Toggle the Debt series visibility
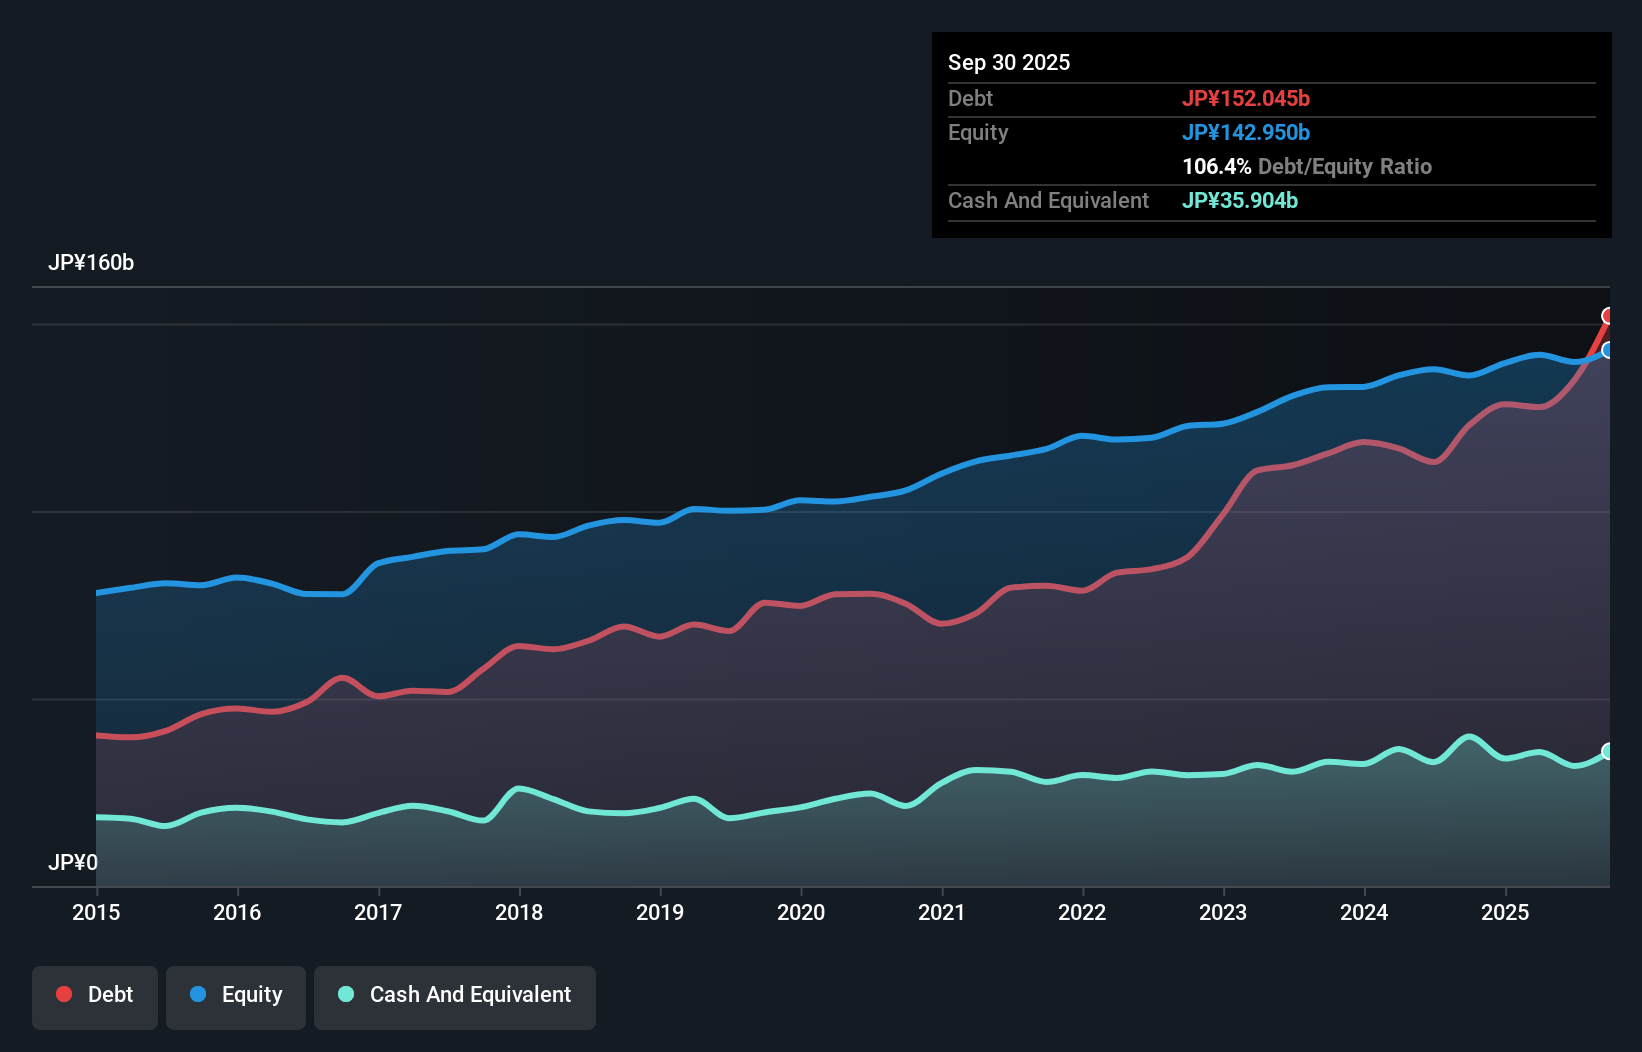This screenshot has height=1052, width=1642. click(95, 994)
